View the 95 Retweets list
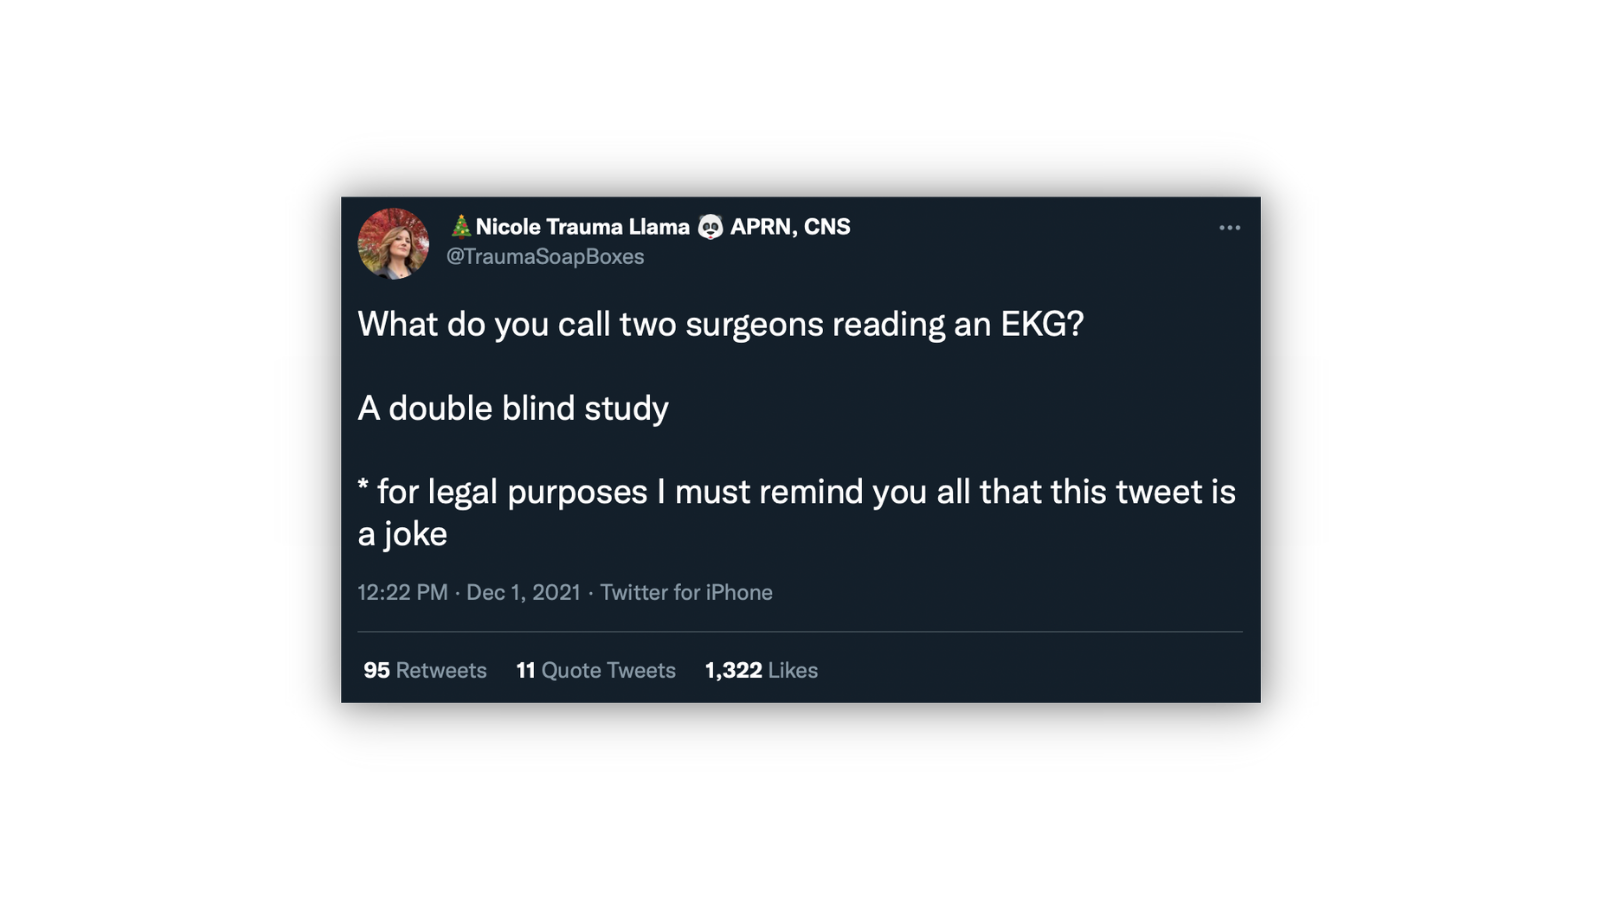Viewport: 1600px width, 900px height. click(x=425, y=670)
